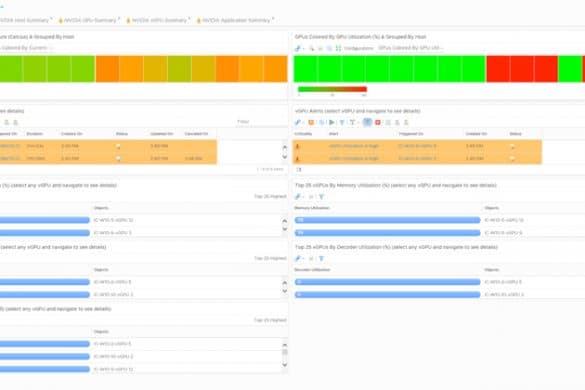Click scroll down arrow in left alerts list
The width and height of the screenshot is (585, 390).
point(285,157)
